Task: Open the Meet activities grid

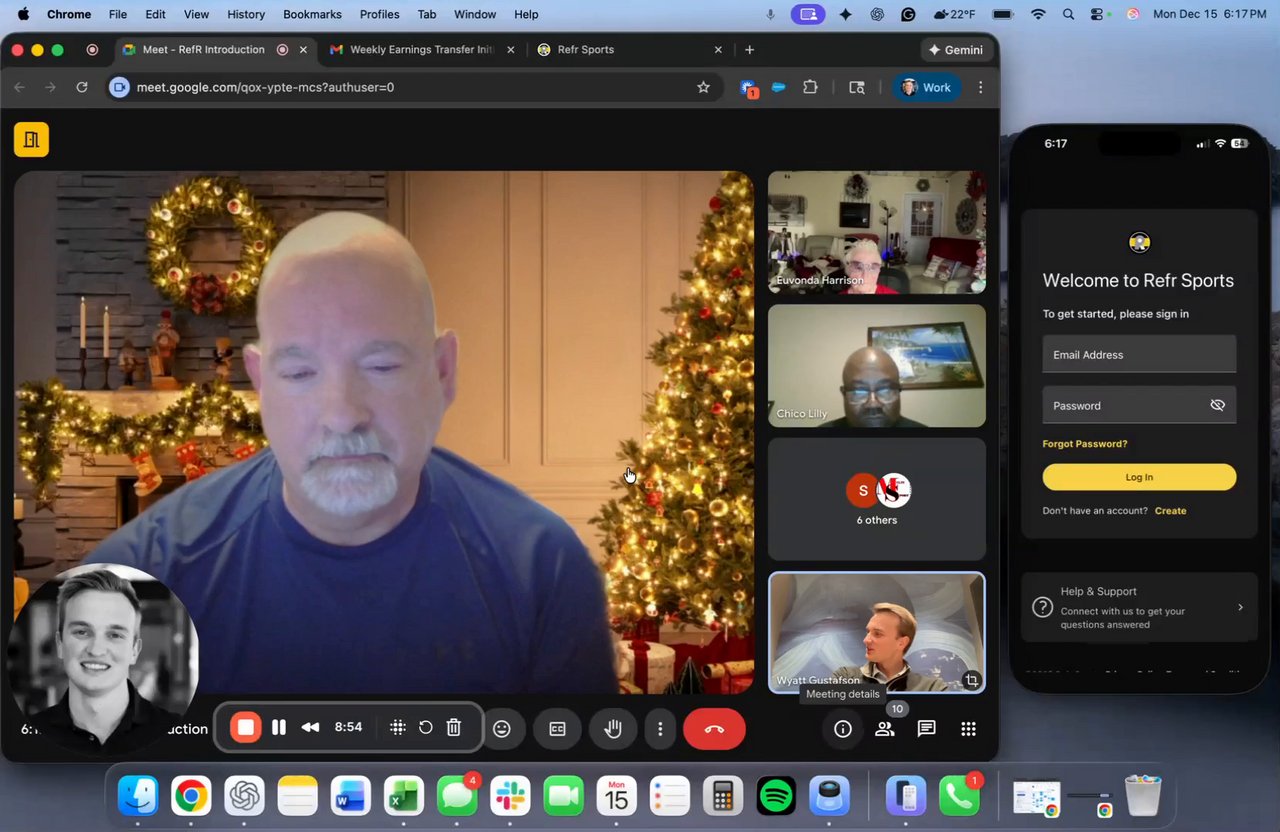Action: [968, 729]
